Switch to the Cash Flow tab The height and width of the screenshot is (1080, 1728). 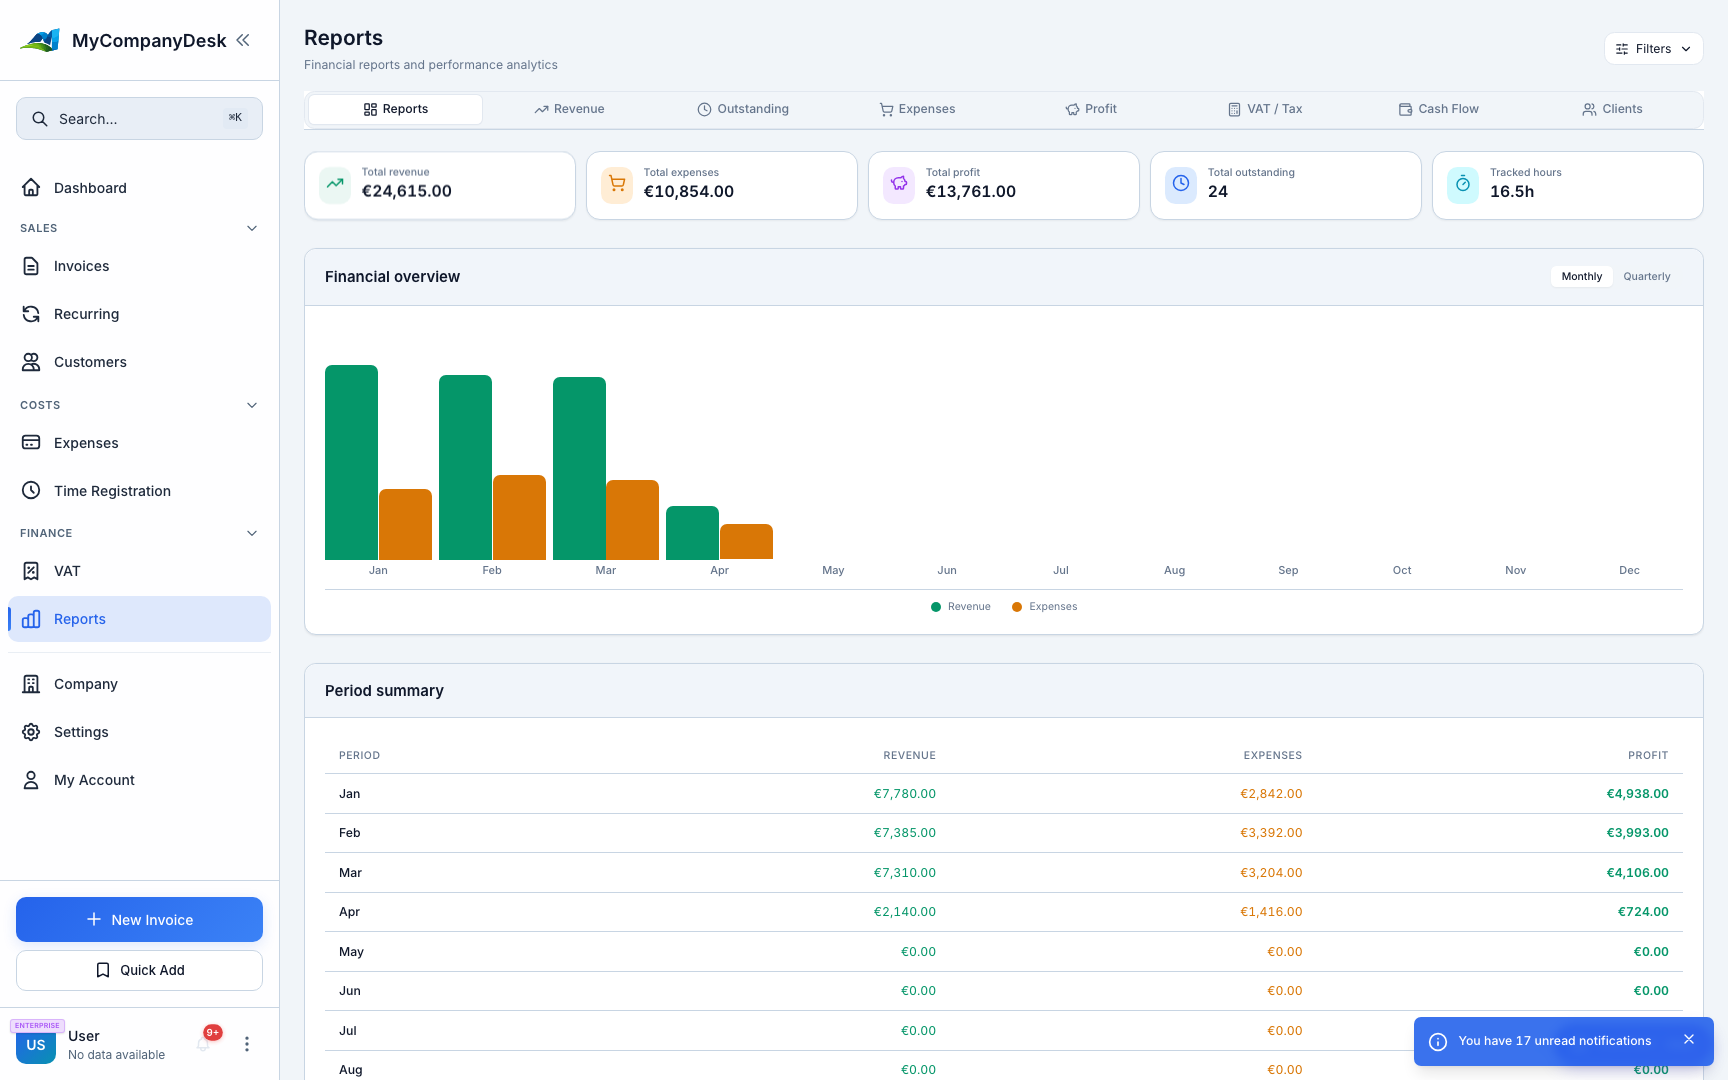point(1440,109)
